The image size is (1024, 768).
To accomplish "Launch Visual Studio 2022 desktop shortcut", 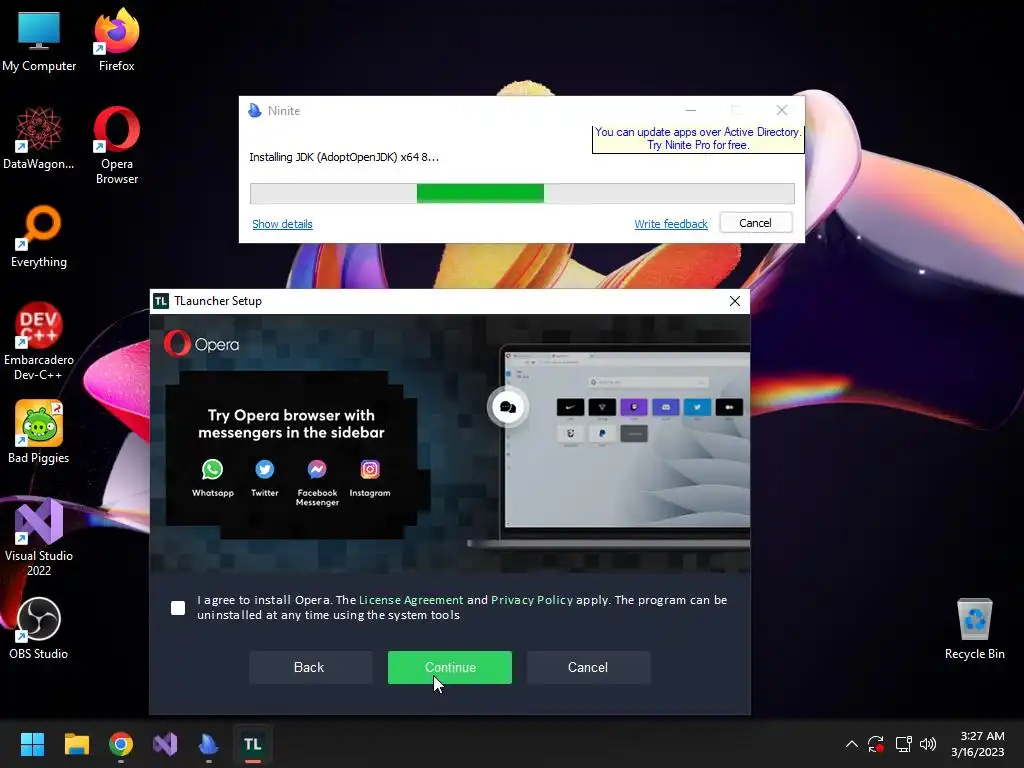I will coord(39,537).
